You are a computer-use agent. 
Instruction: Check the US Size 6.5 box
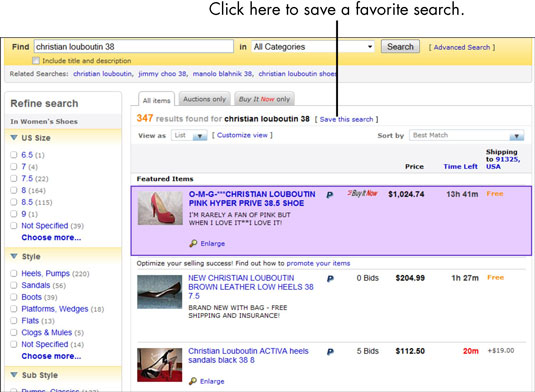(x=14, y=155)
